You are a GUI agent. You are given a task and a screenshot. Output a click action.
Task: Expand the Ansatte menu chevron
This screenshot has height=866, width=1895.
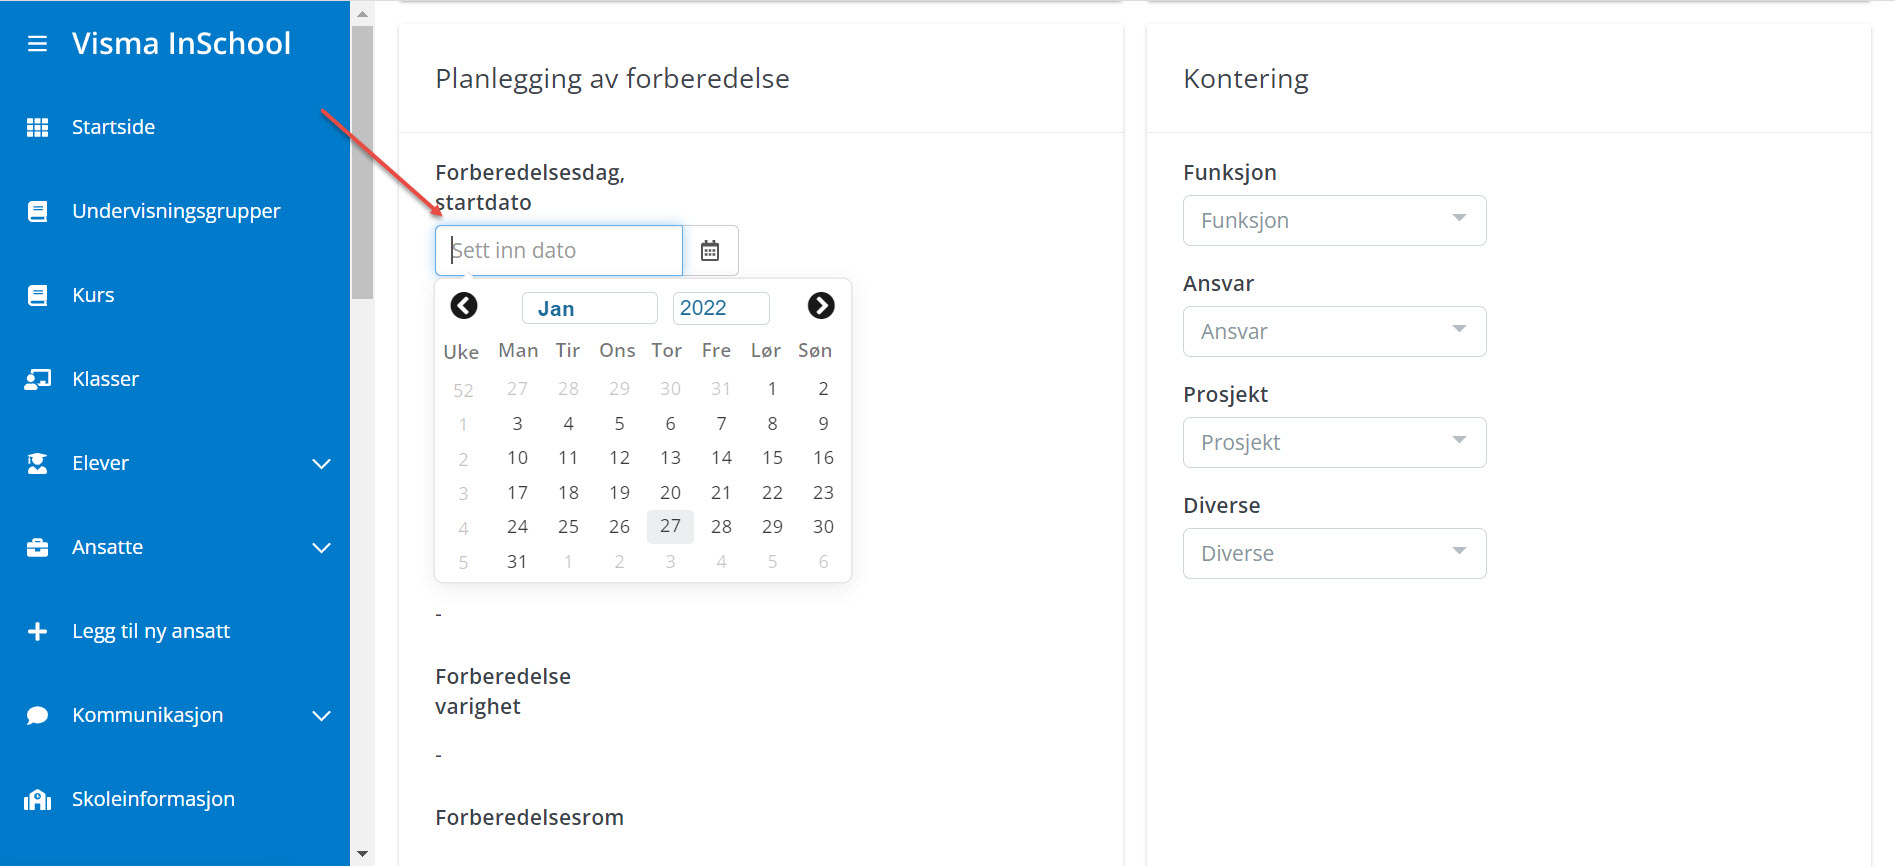point(321,547)
